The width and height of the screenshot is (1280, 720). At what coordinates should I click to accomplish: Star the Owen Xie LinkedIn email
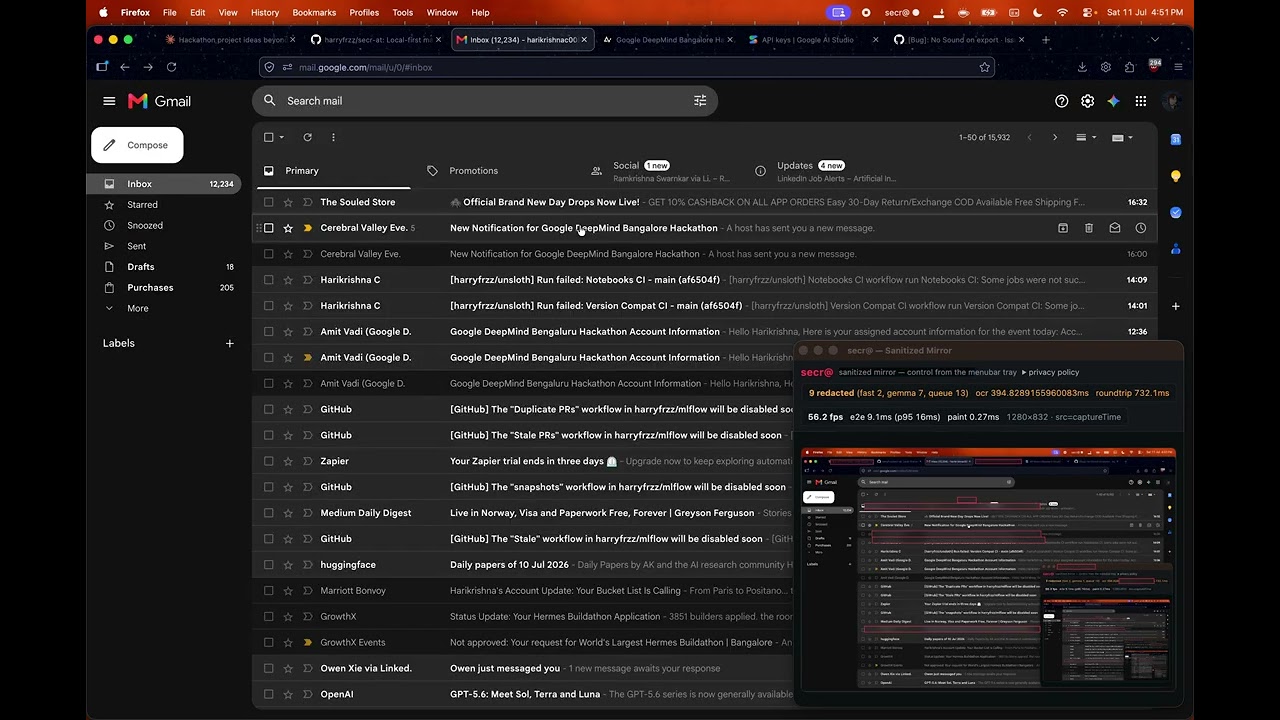pyautogui.click(x=288, y=668)
